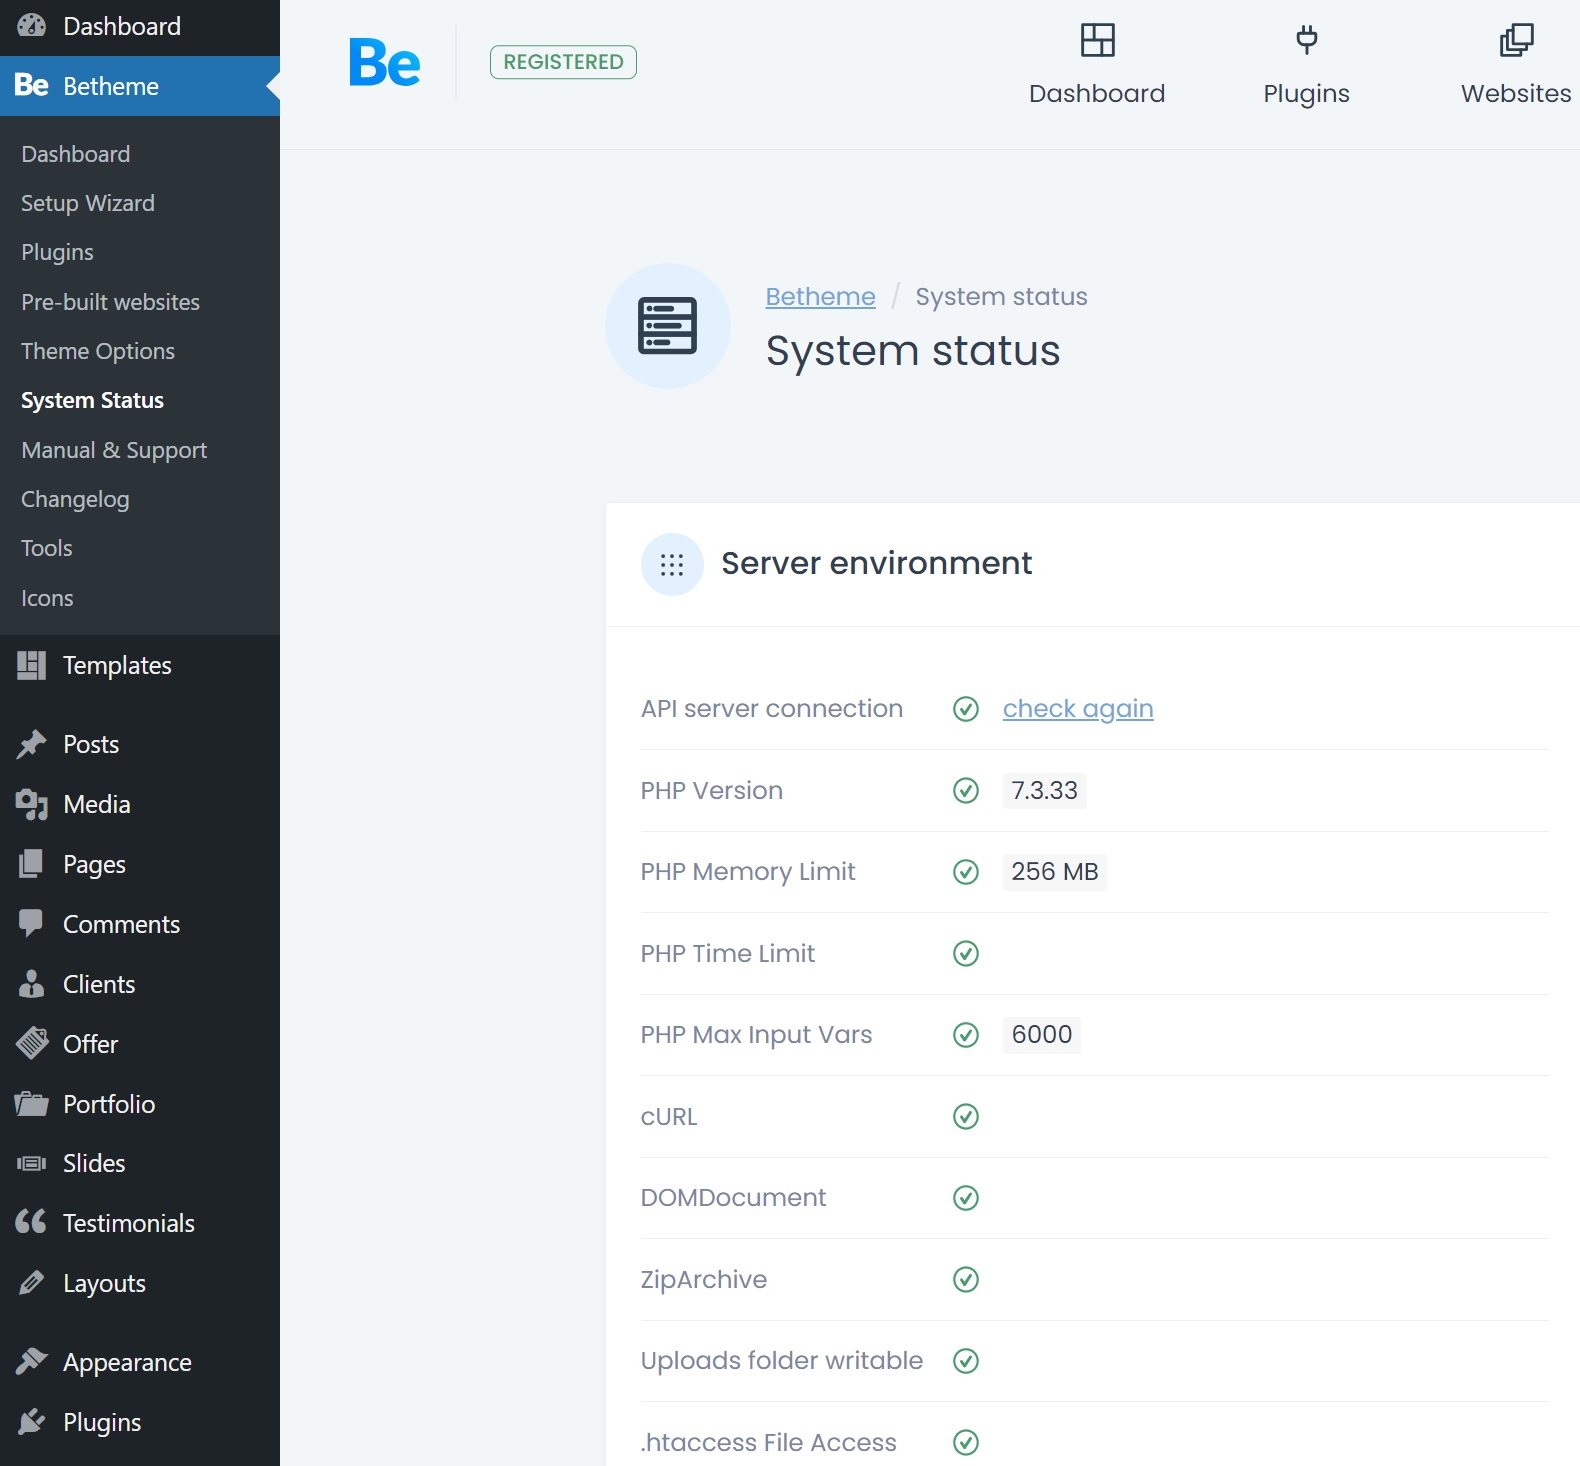Open the Templates menu label
Viewport: 1580px width, 1466px height.
pos(117,665)
